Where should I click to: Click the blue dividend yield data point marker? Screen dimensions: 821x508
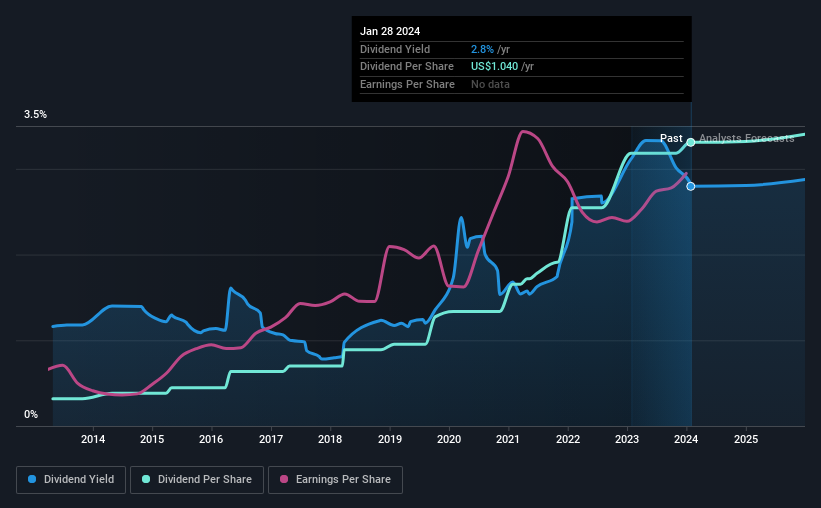(x=691, y=186)
